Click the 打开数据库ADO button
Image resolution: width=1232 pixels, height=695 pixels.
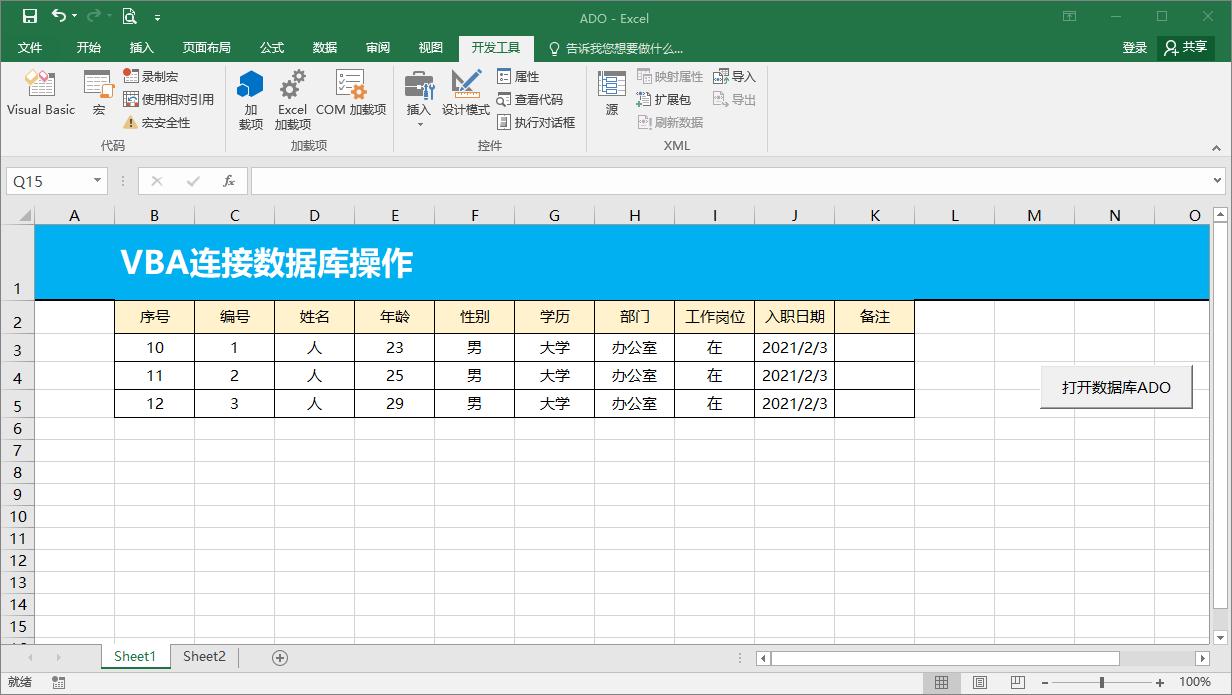tap(1116, 386)
